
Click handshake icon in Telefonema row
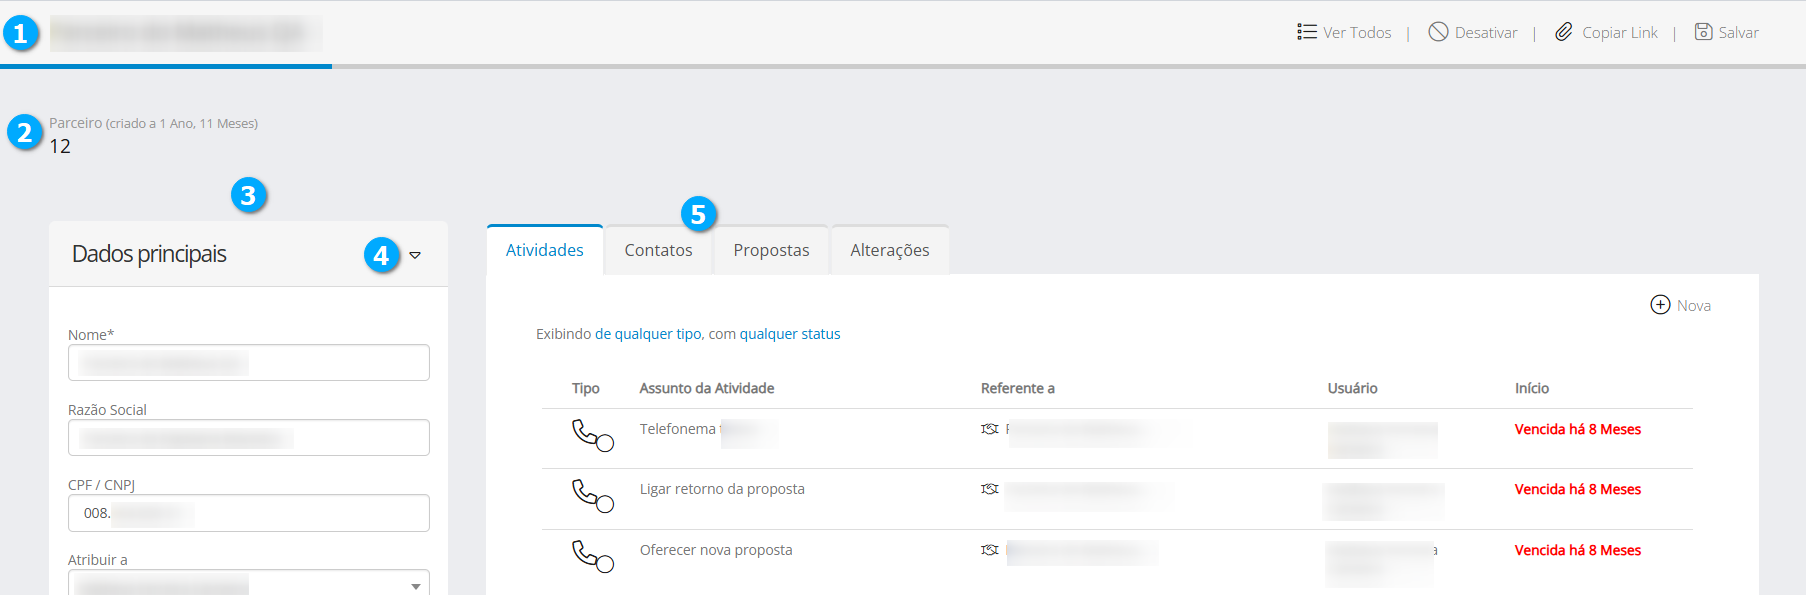tap(990, 429)
